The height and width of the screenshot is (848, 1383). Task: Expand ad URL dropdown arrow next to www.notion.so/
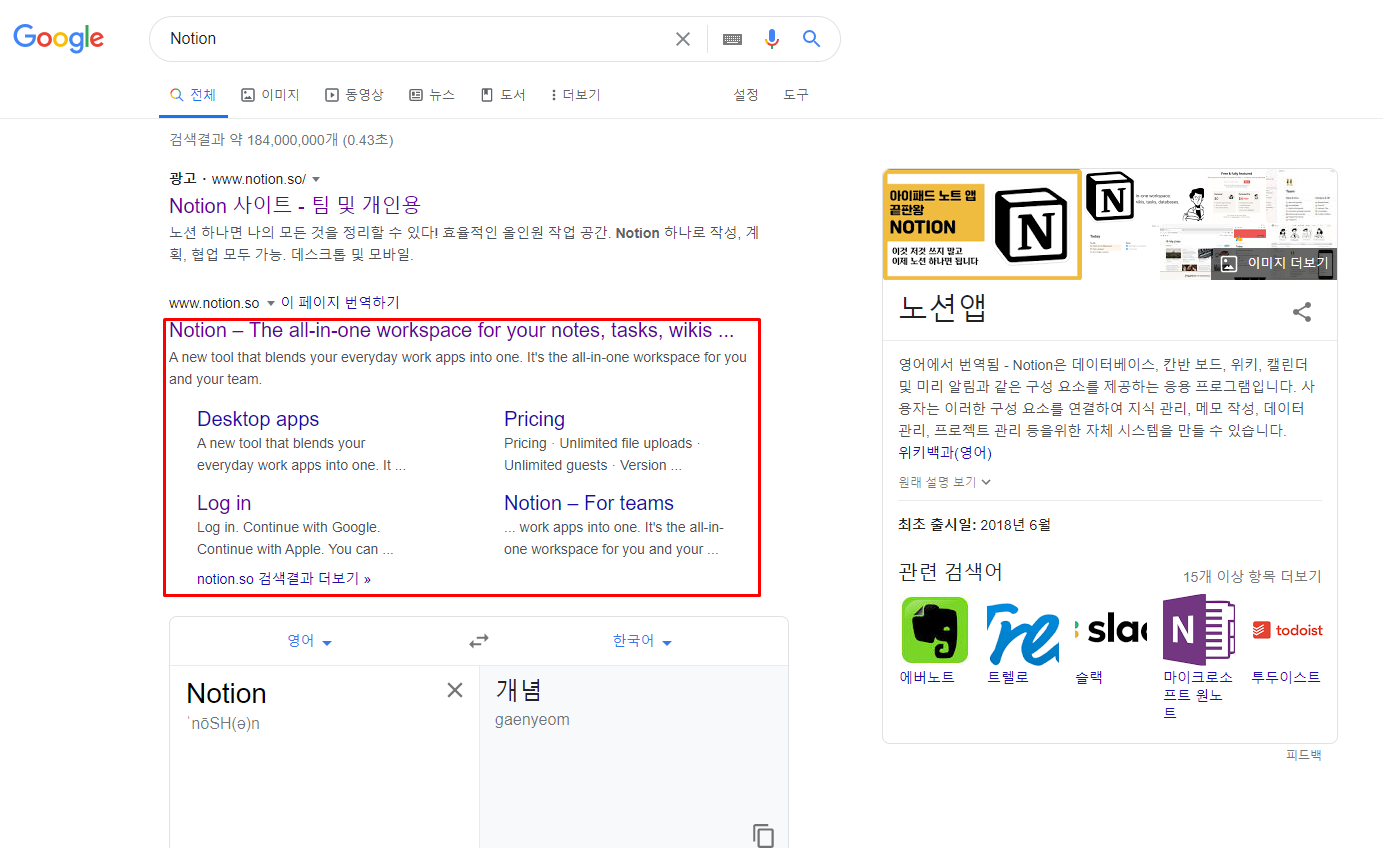pyautogui.click(x=316, y=179)
